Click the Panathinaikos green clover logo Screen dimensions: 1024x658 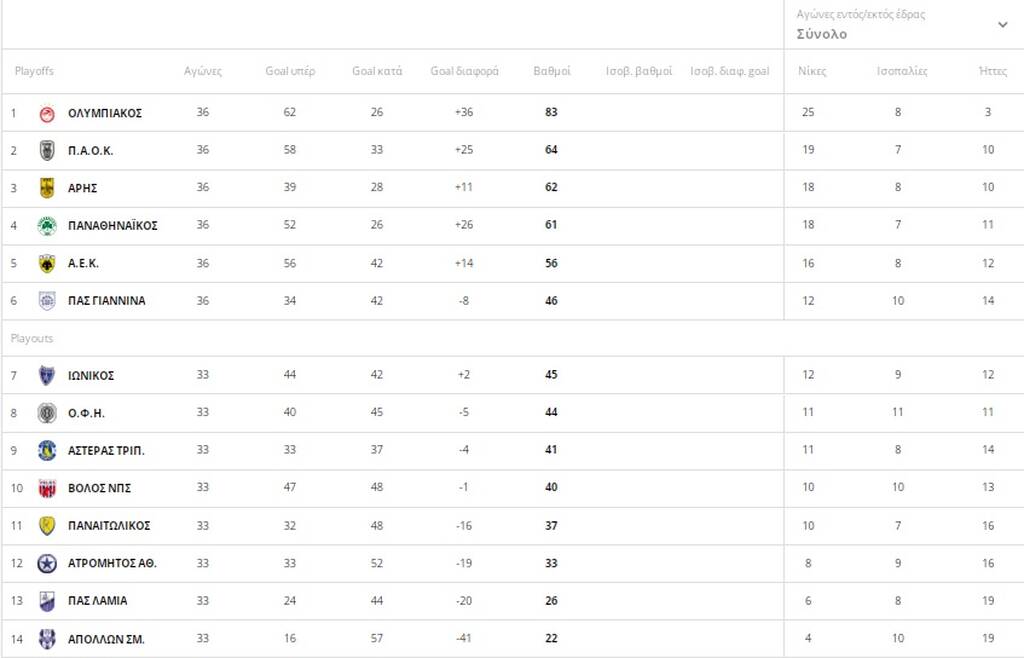(47, 226)
